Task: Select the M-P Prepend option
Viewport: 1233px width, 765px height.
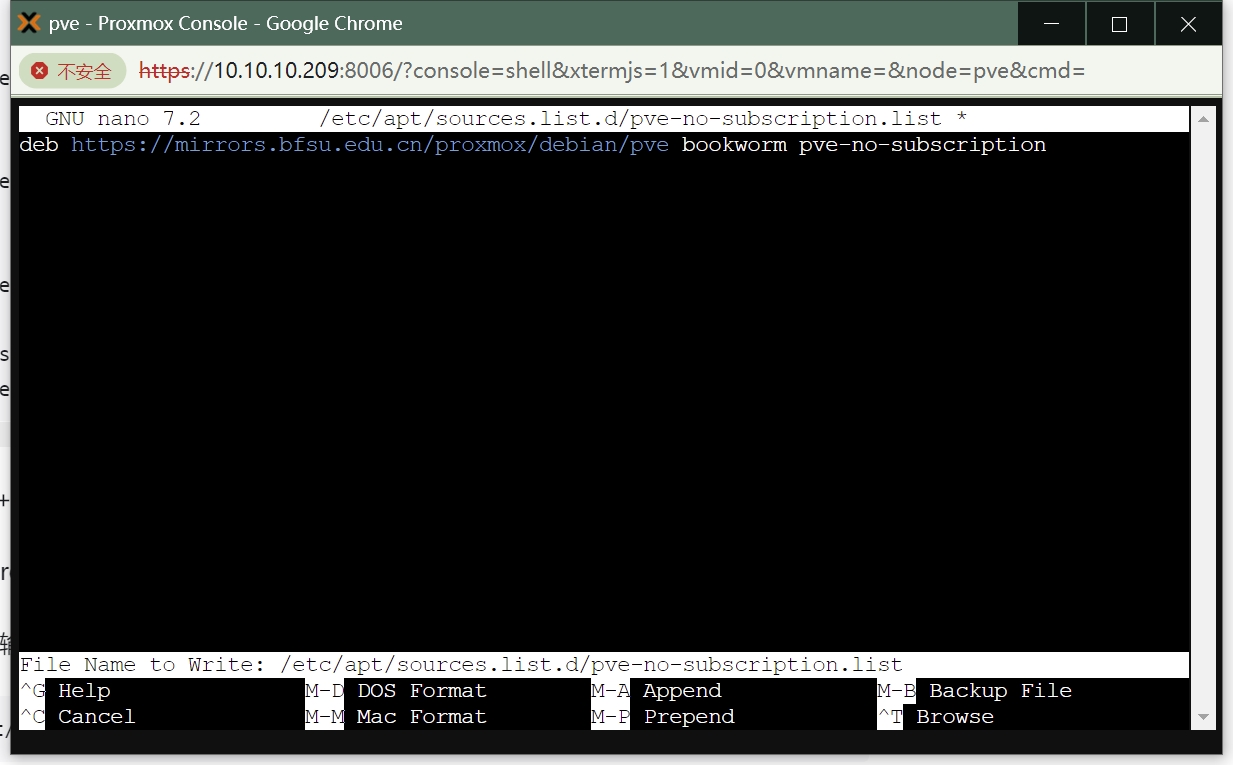Action: (663, 717)
